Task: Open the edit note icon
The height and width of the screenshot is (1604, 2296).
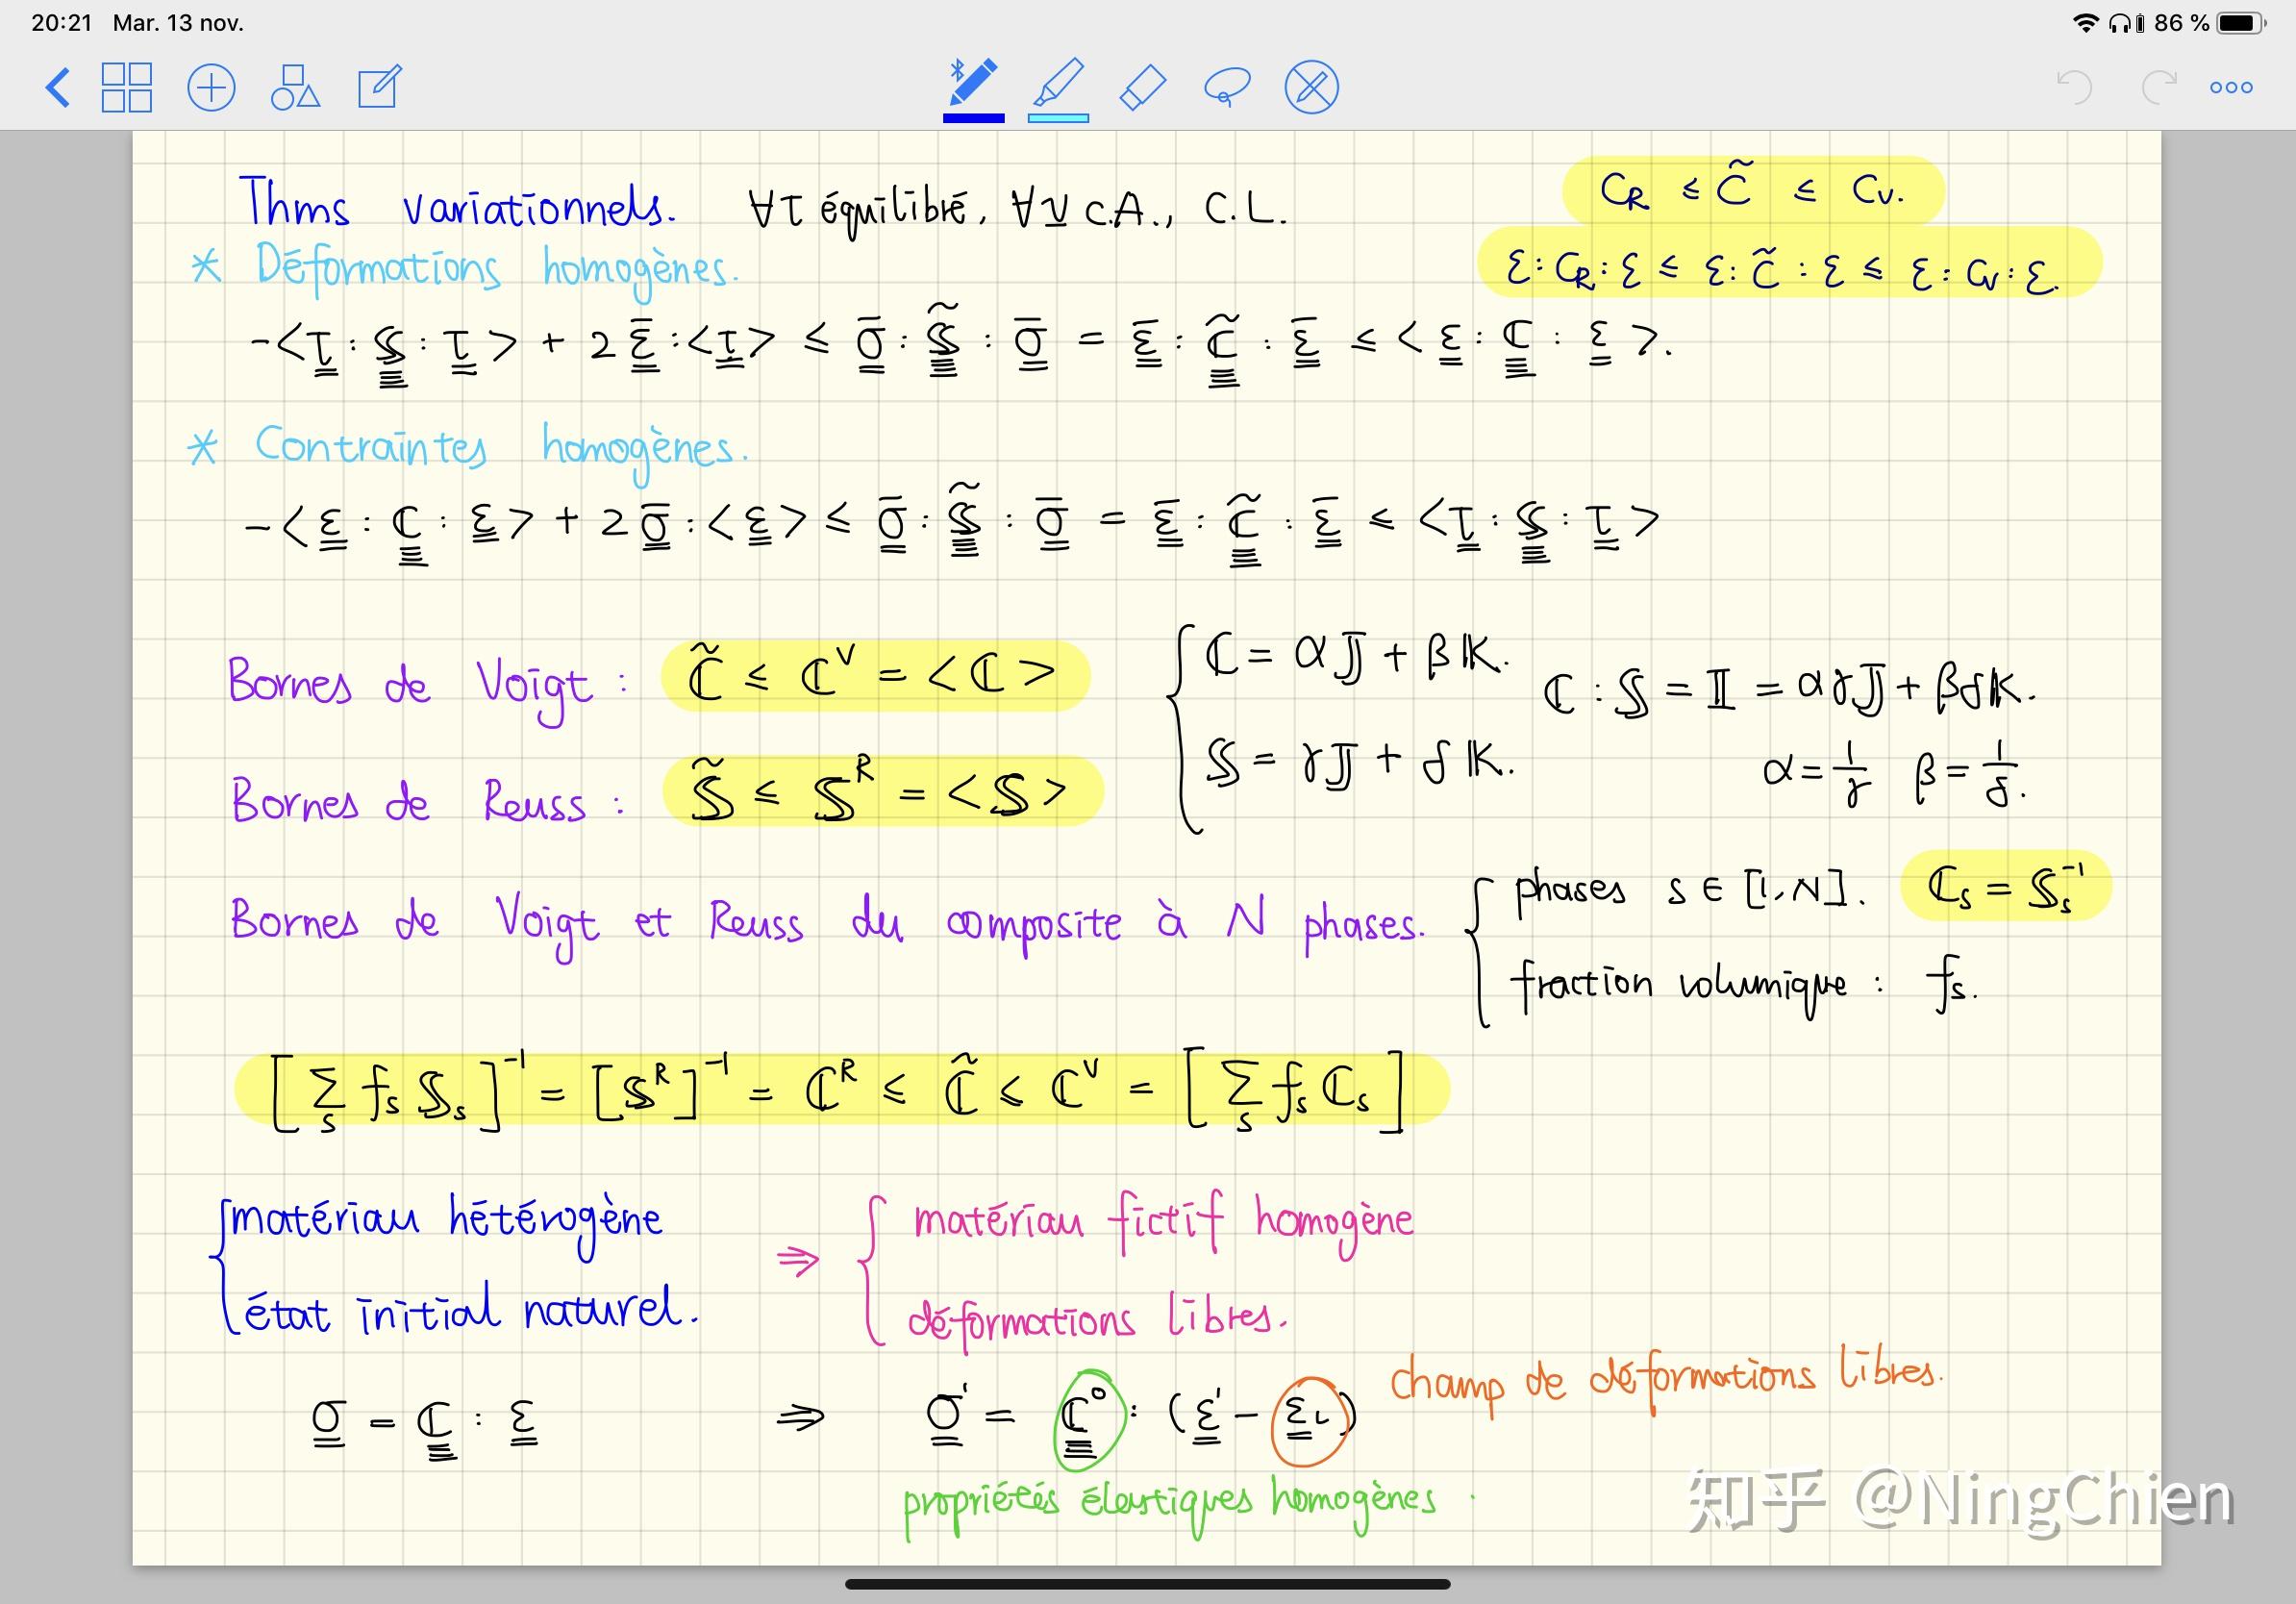Action: [x=380, y=86]
